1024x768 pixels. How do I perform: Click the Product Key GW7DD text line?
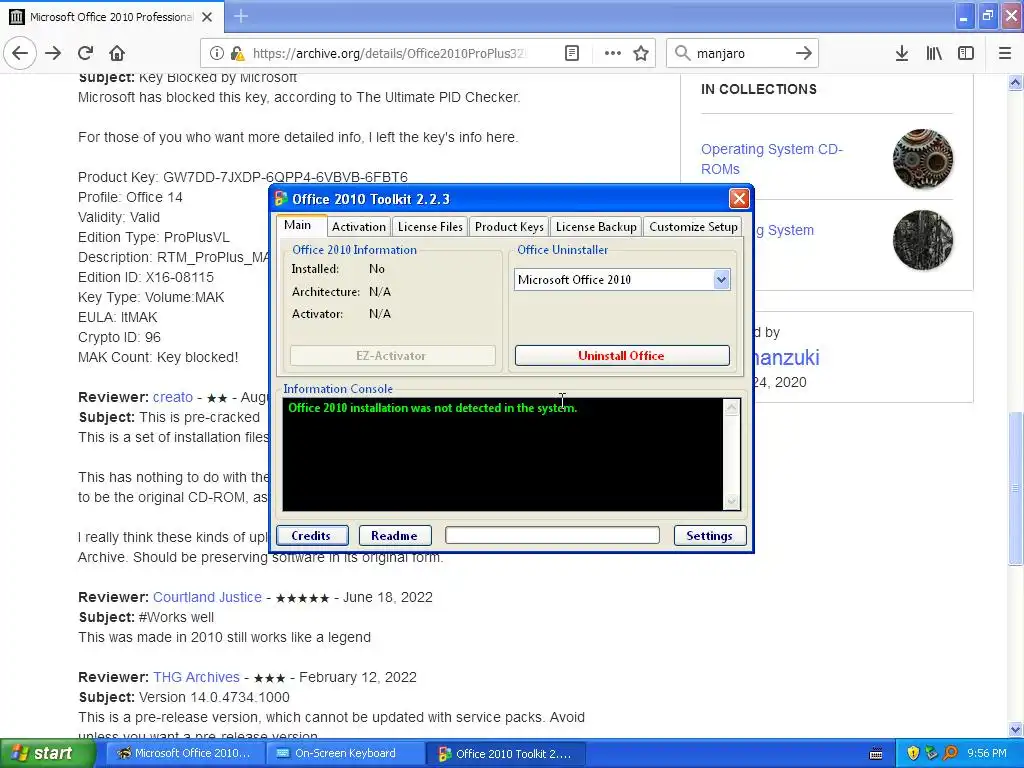coord(243,177)
